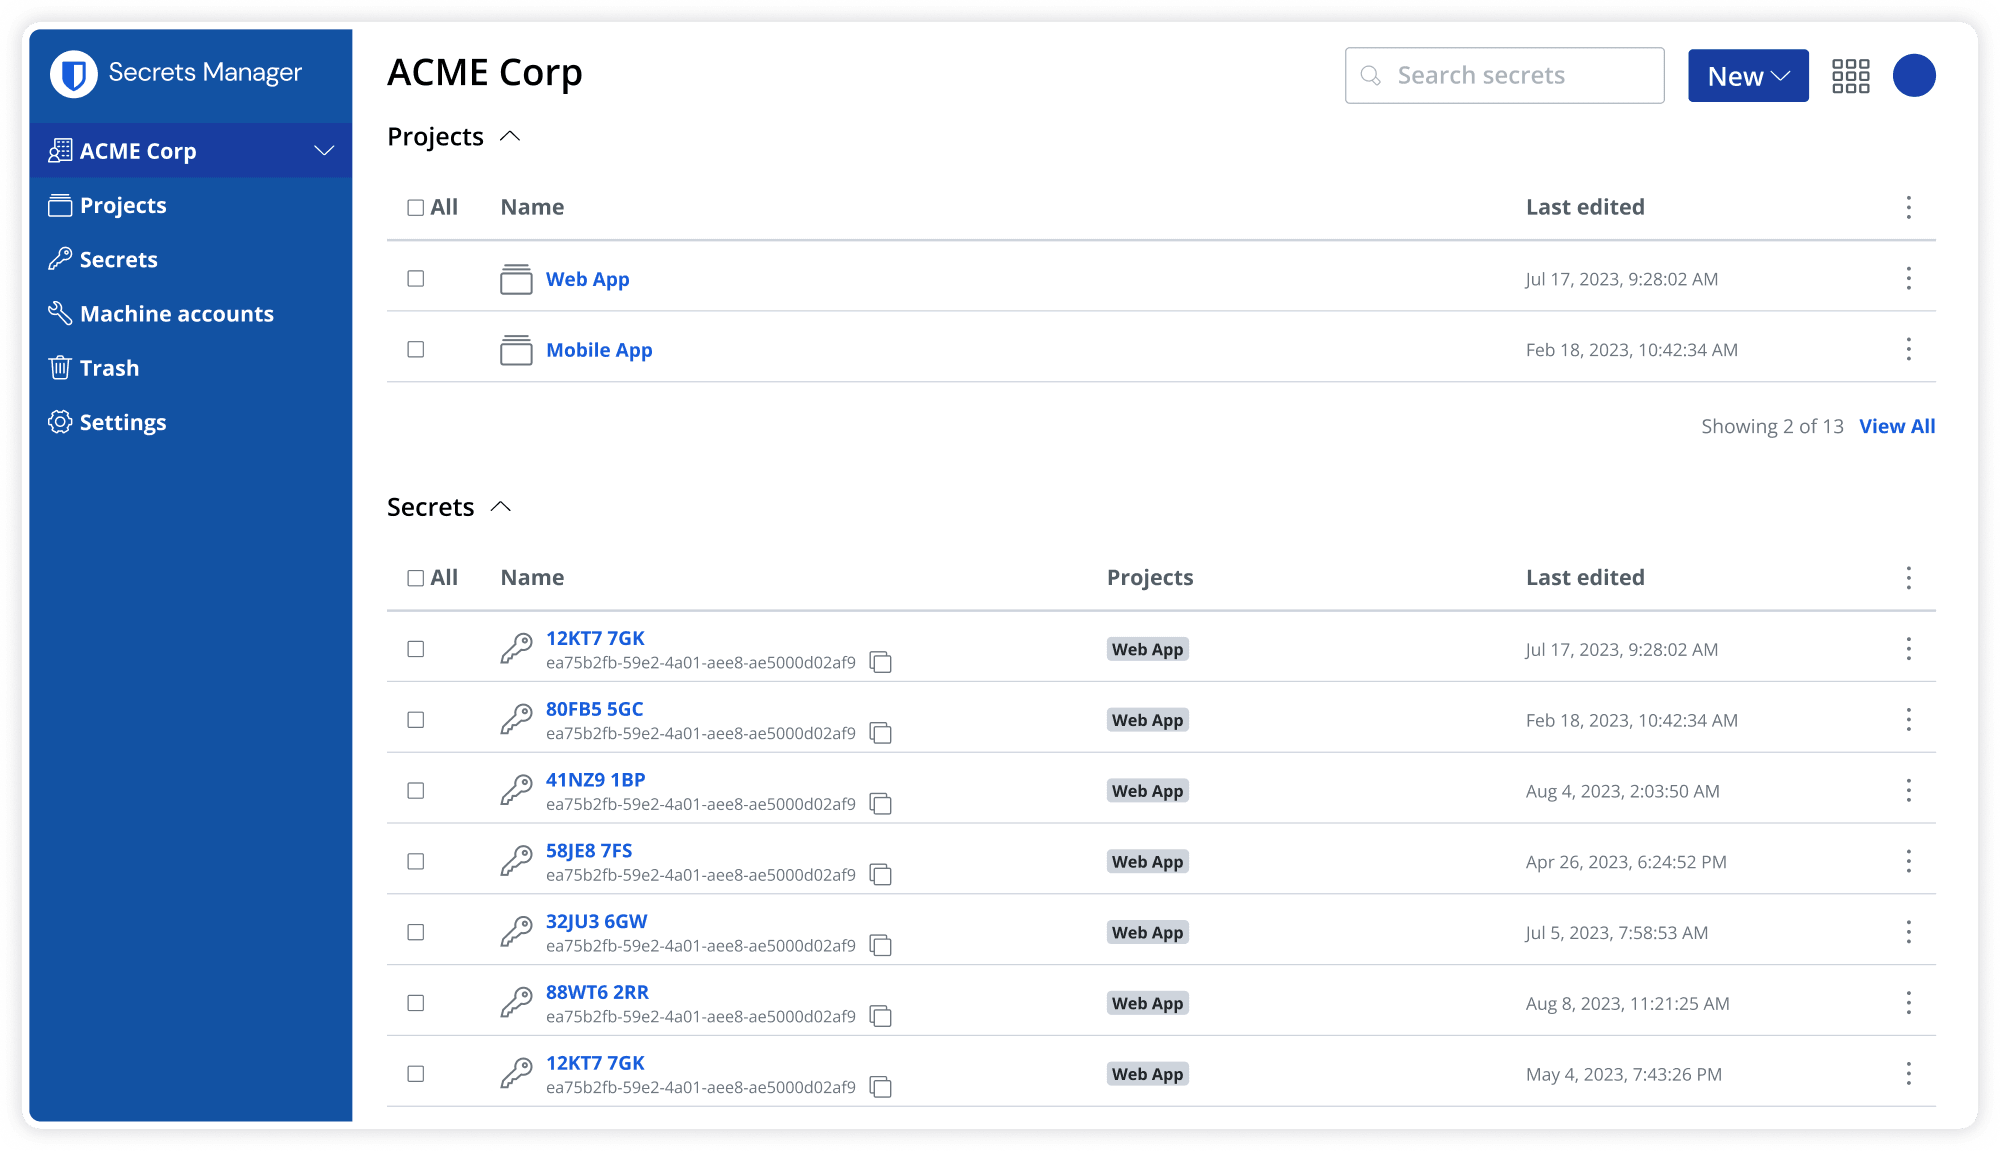Click the Secrets Manager shield logo
This screenshot has height=1151, width=2000.
[71, 73]
